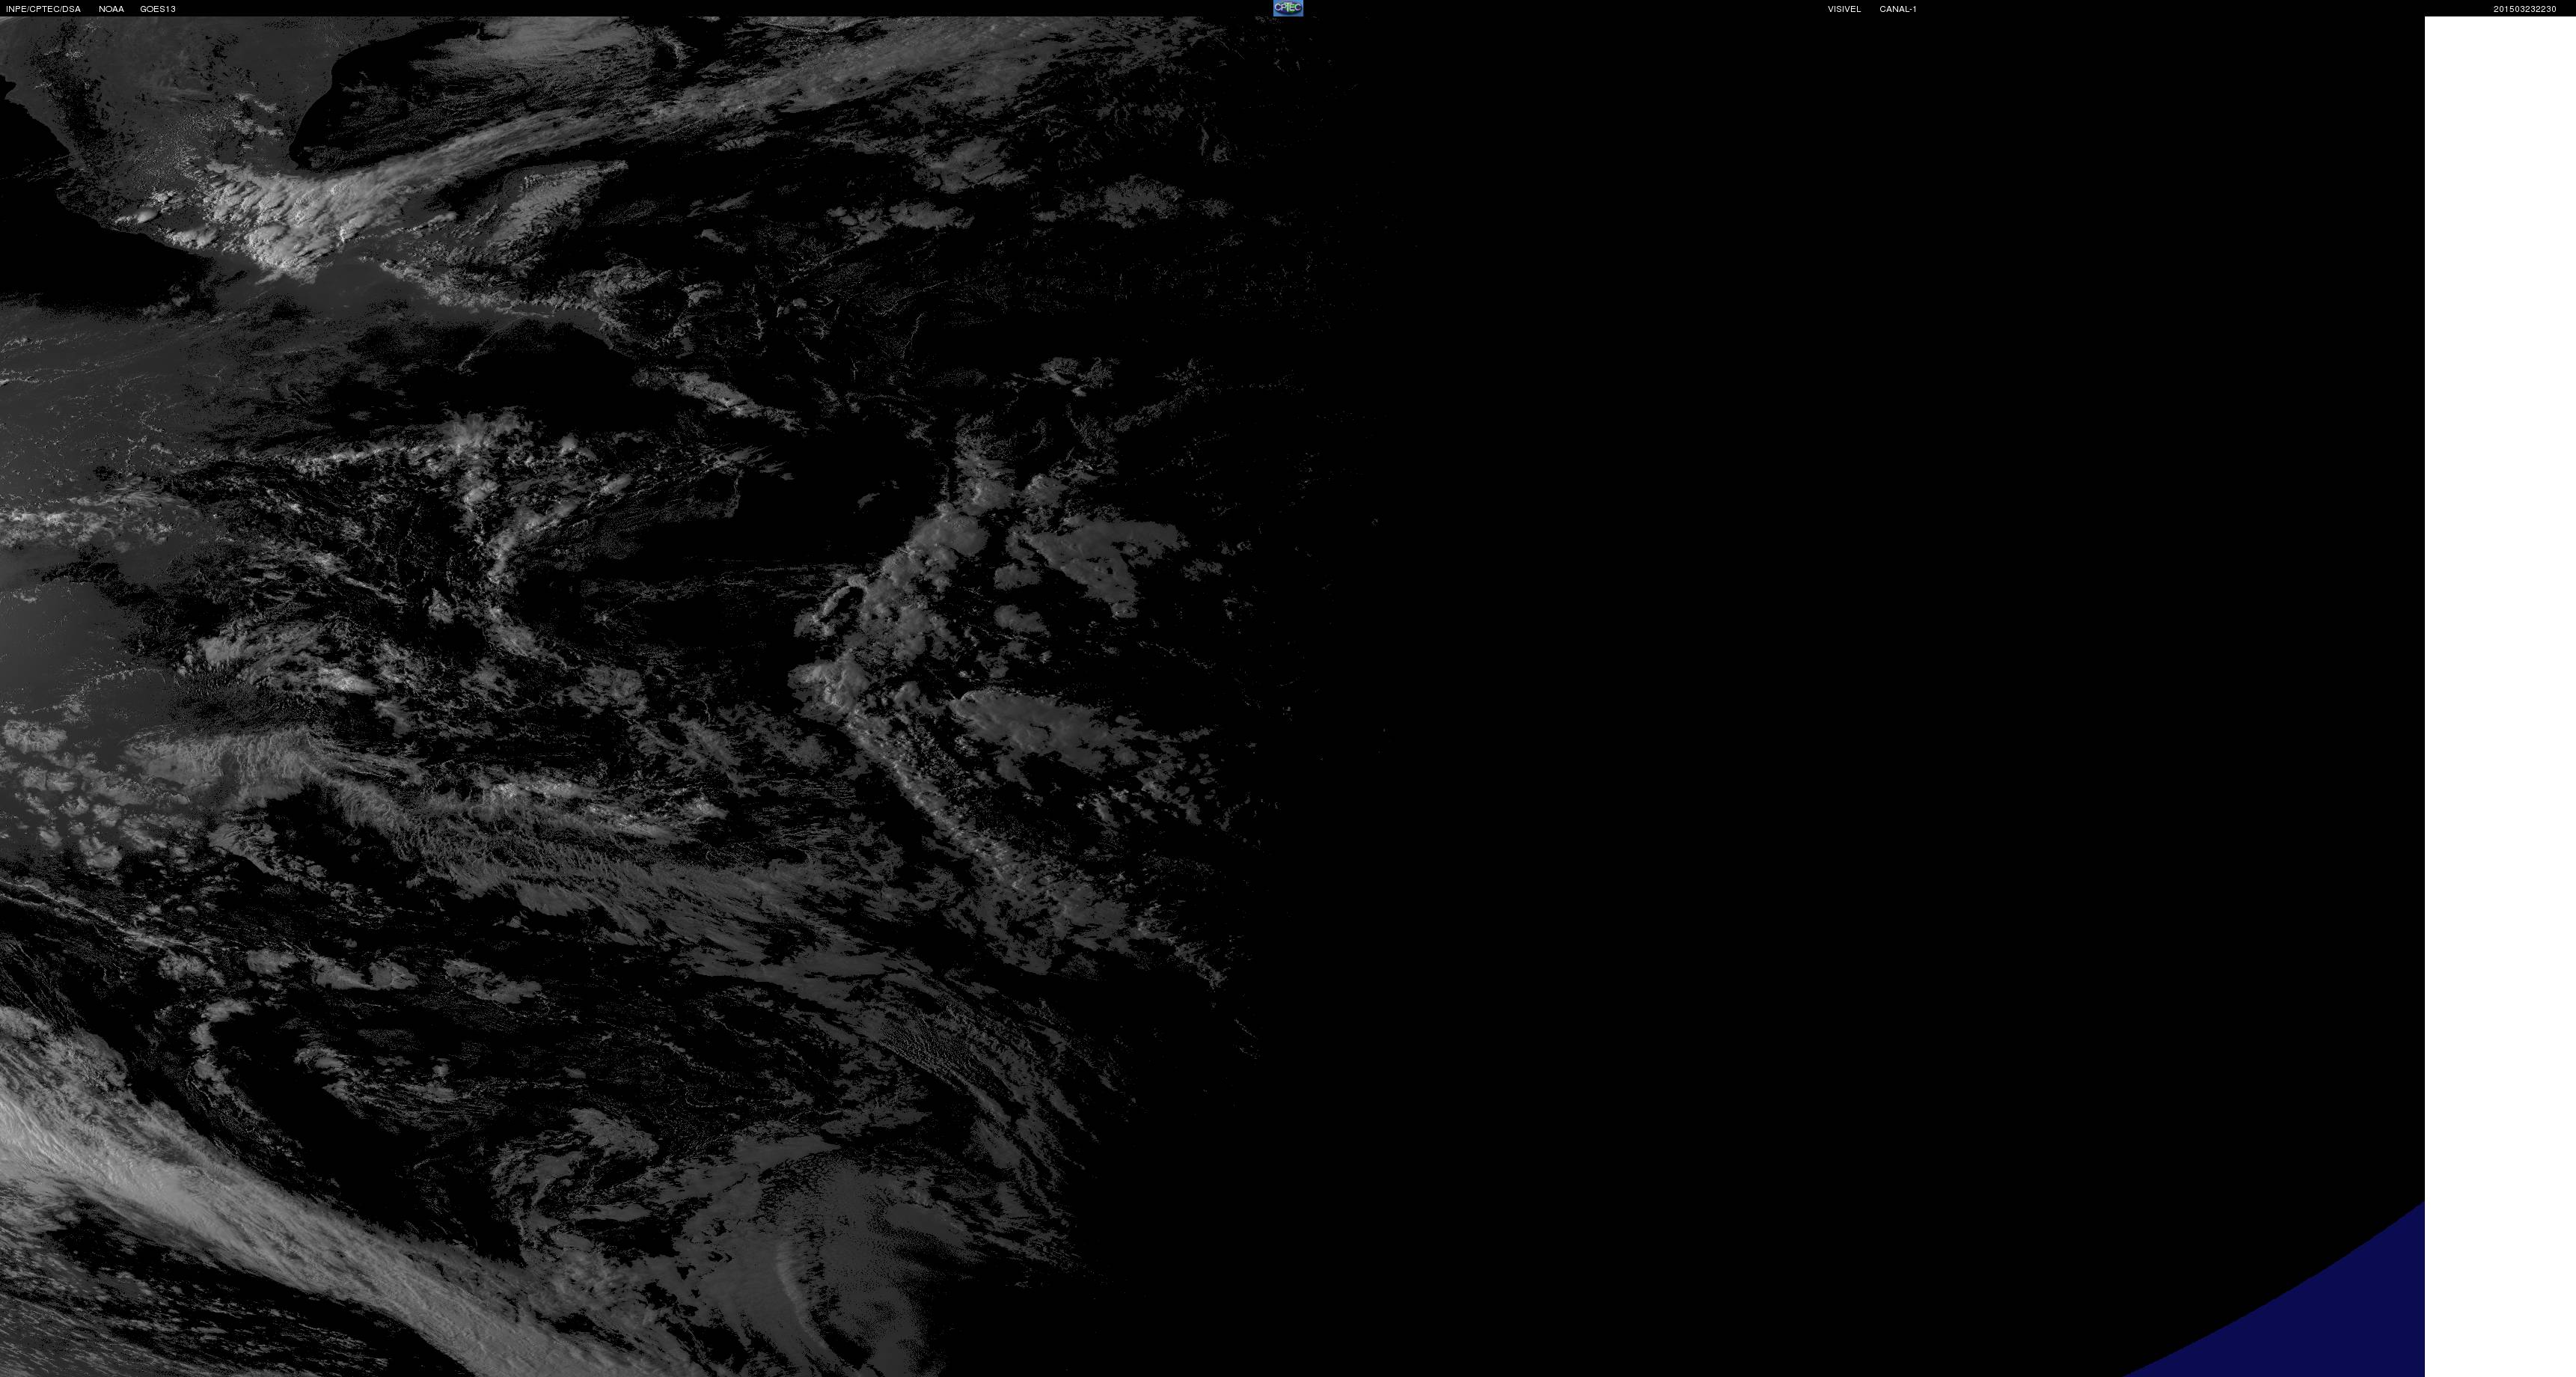Click the GOES13 satellite label
Image resolution: width=2576 pixels, height=1377 pixels.
[158, 9]
